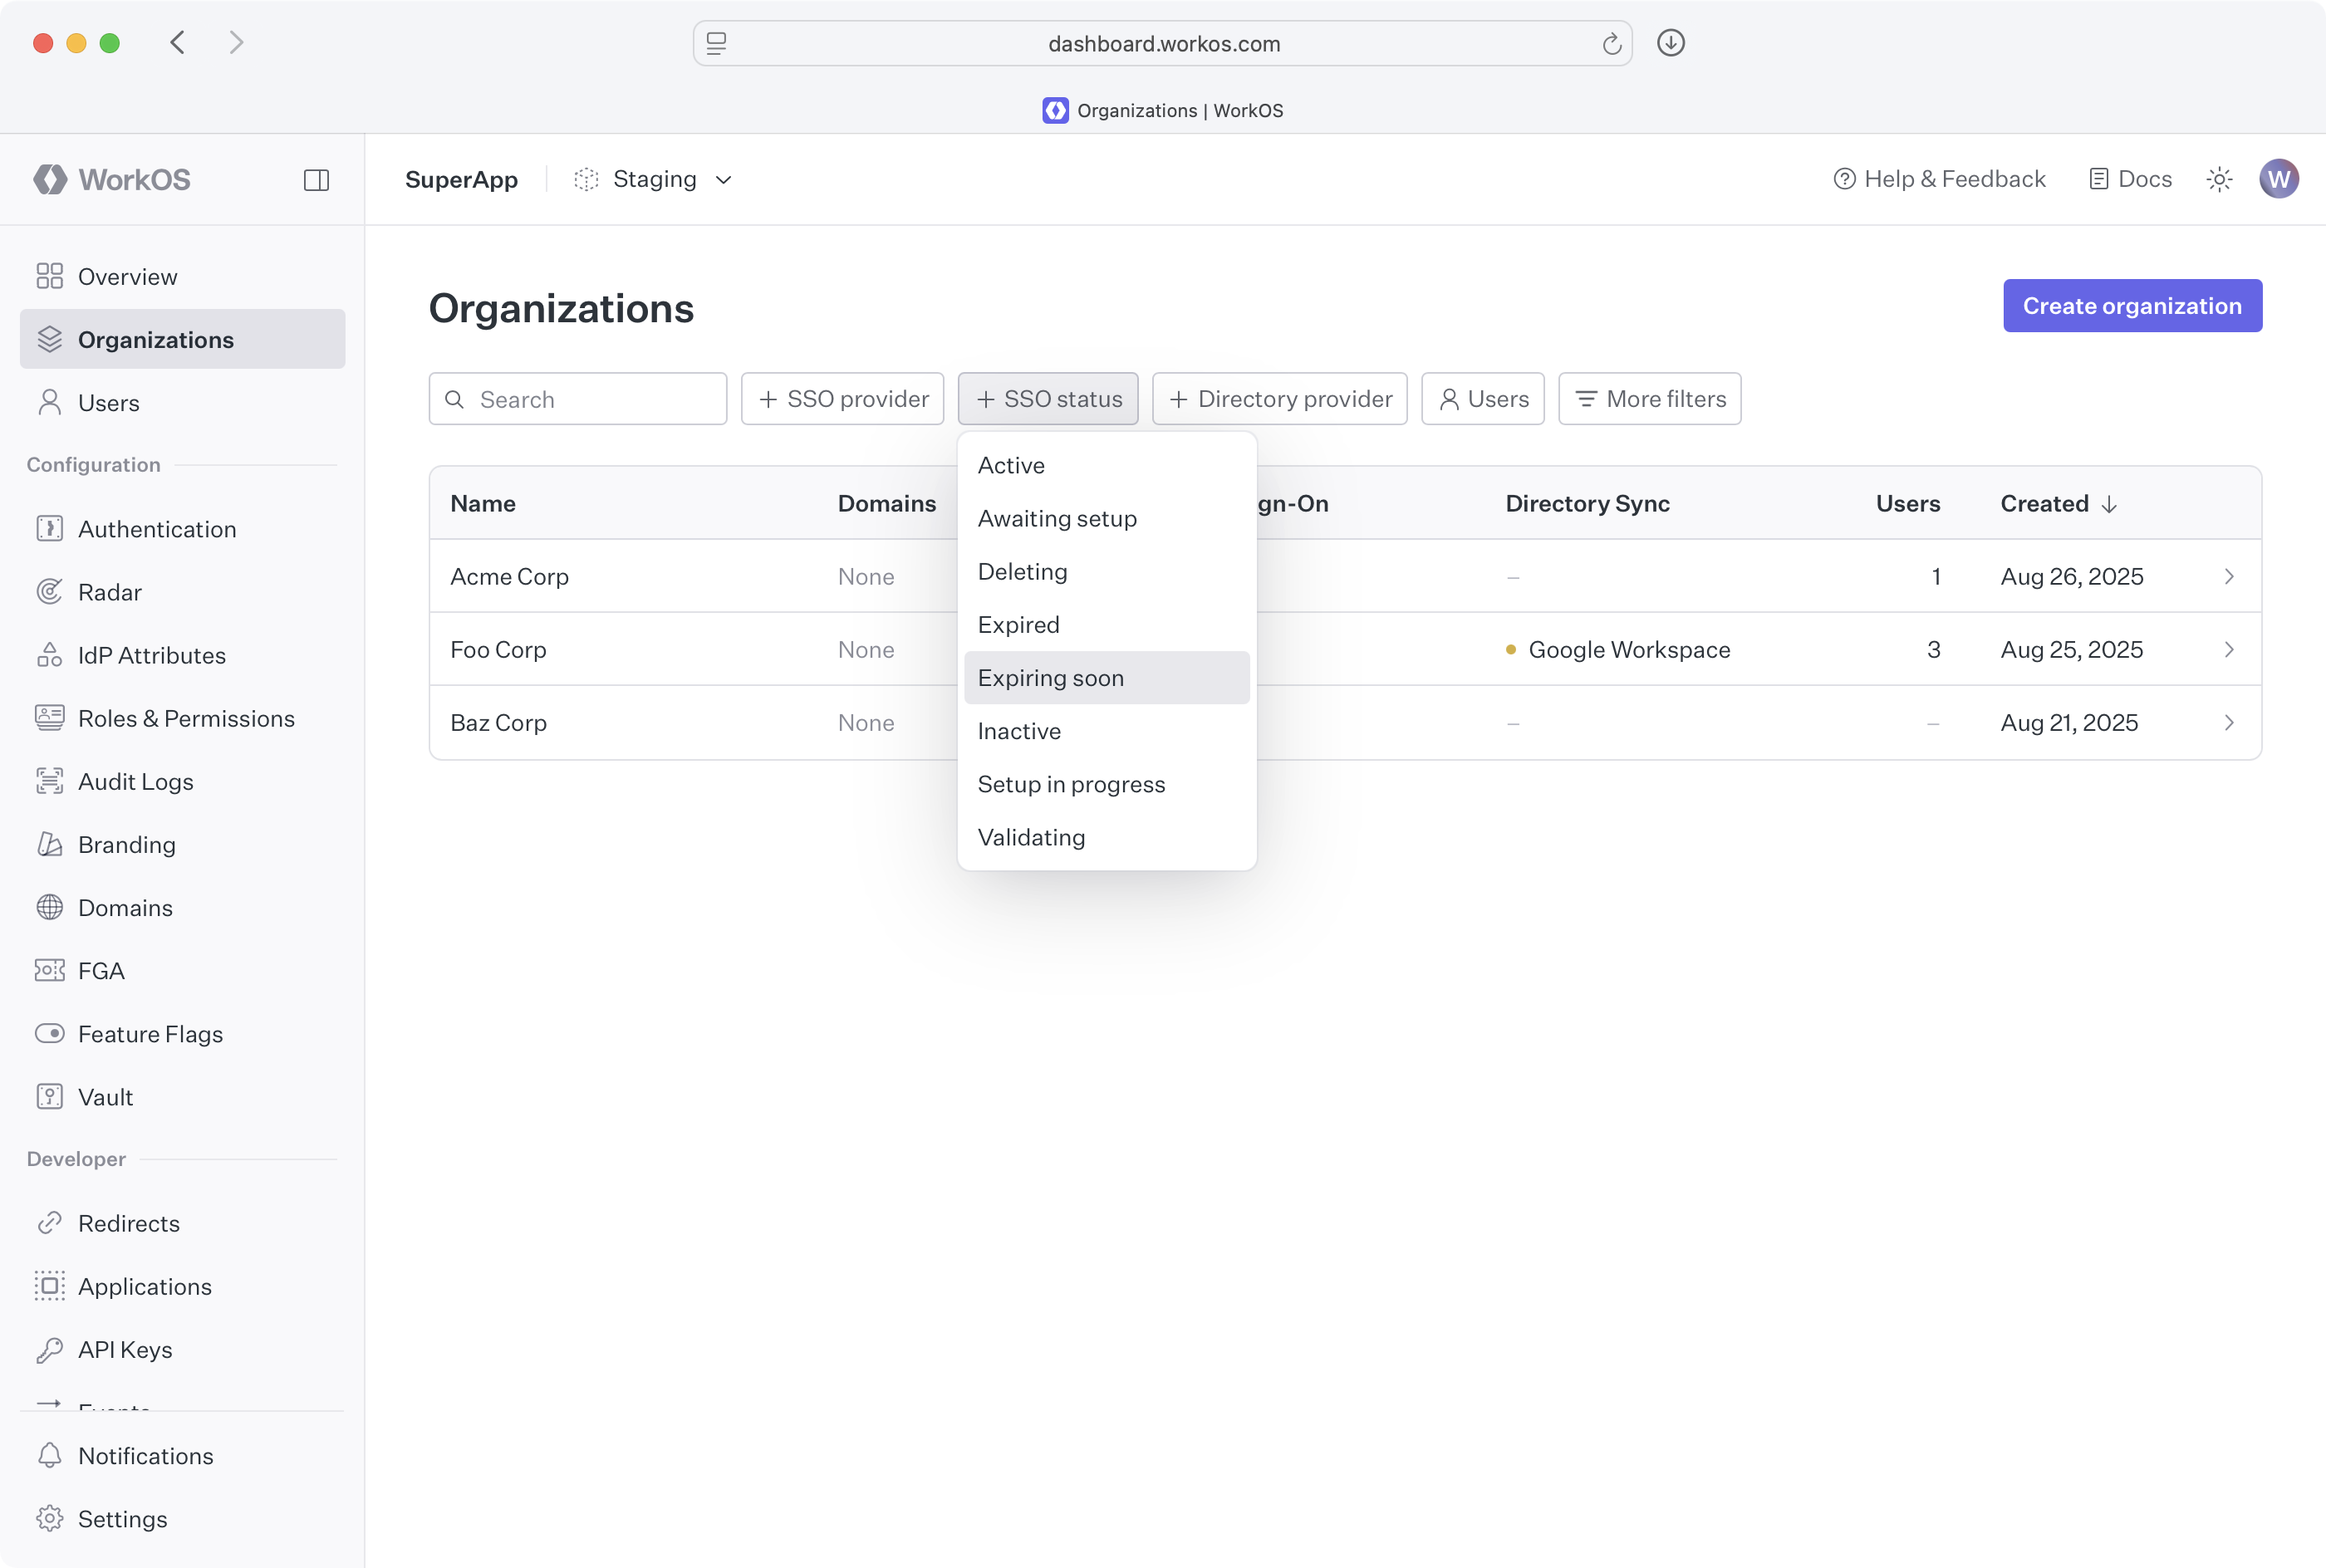Open Branding configuration
Image resolution: width=2326 pixels, height=1568 pixels.
click(x=126, y=845)
